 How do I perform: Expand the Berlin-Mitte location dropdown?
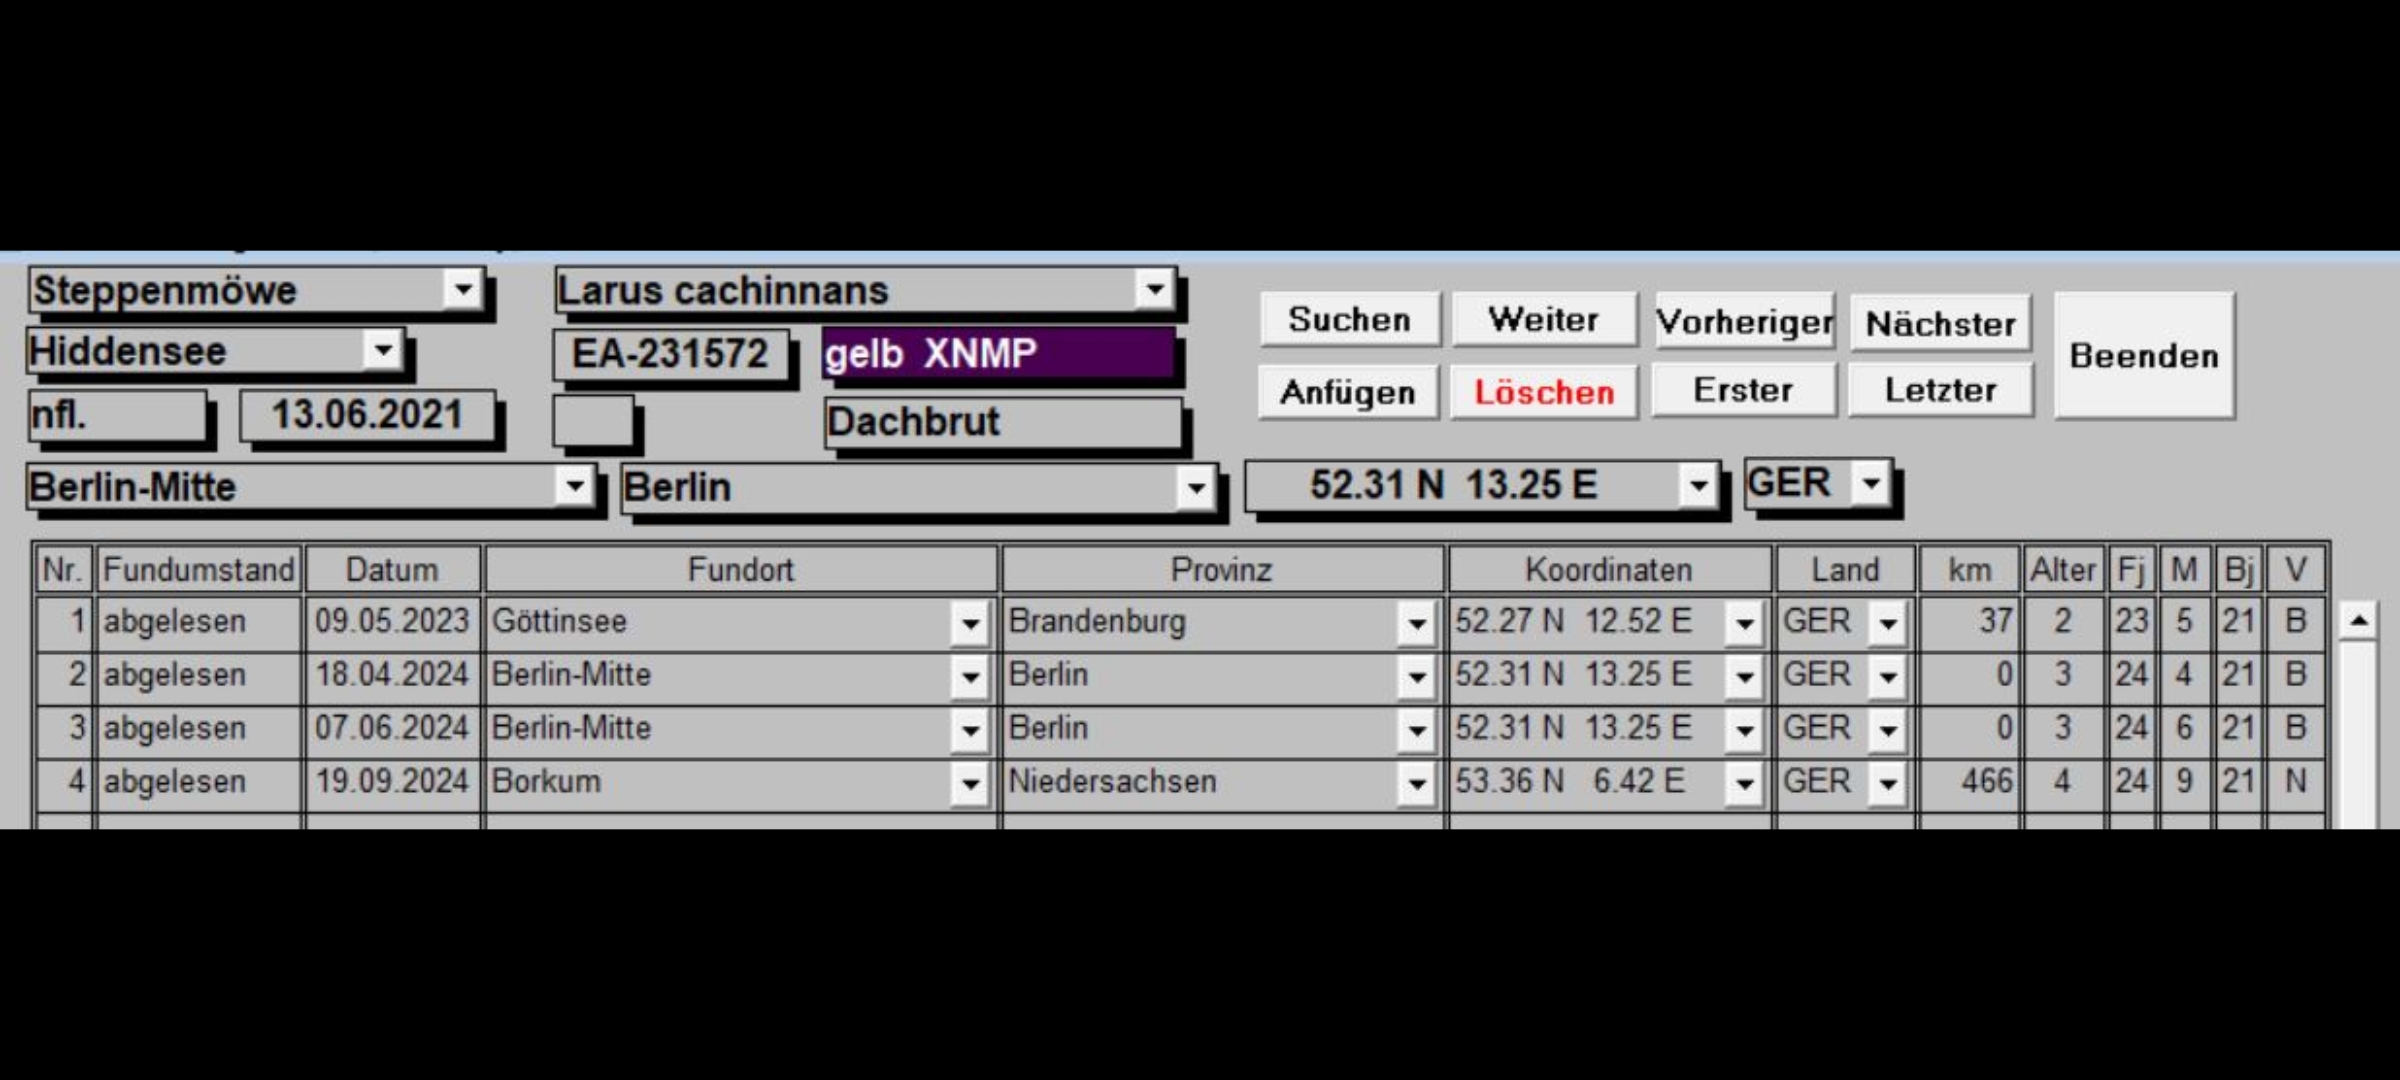click(574, 487)
